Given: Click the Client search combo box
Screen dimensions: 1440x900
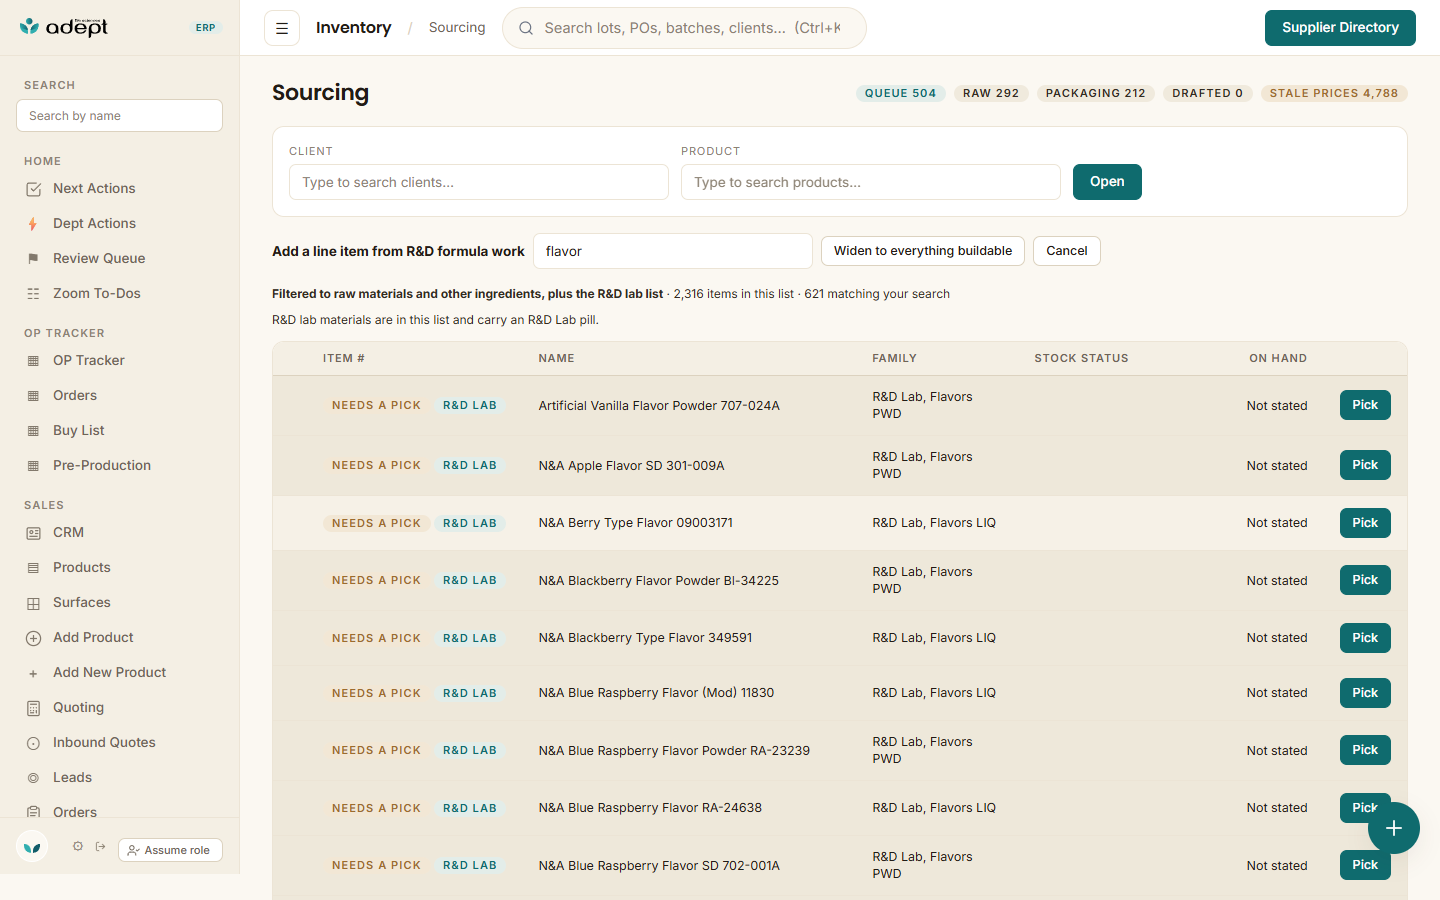Looking at the screenshot, I should point(479,182).
